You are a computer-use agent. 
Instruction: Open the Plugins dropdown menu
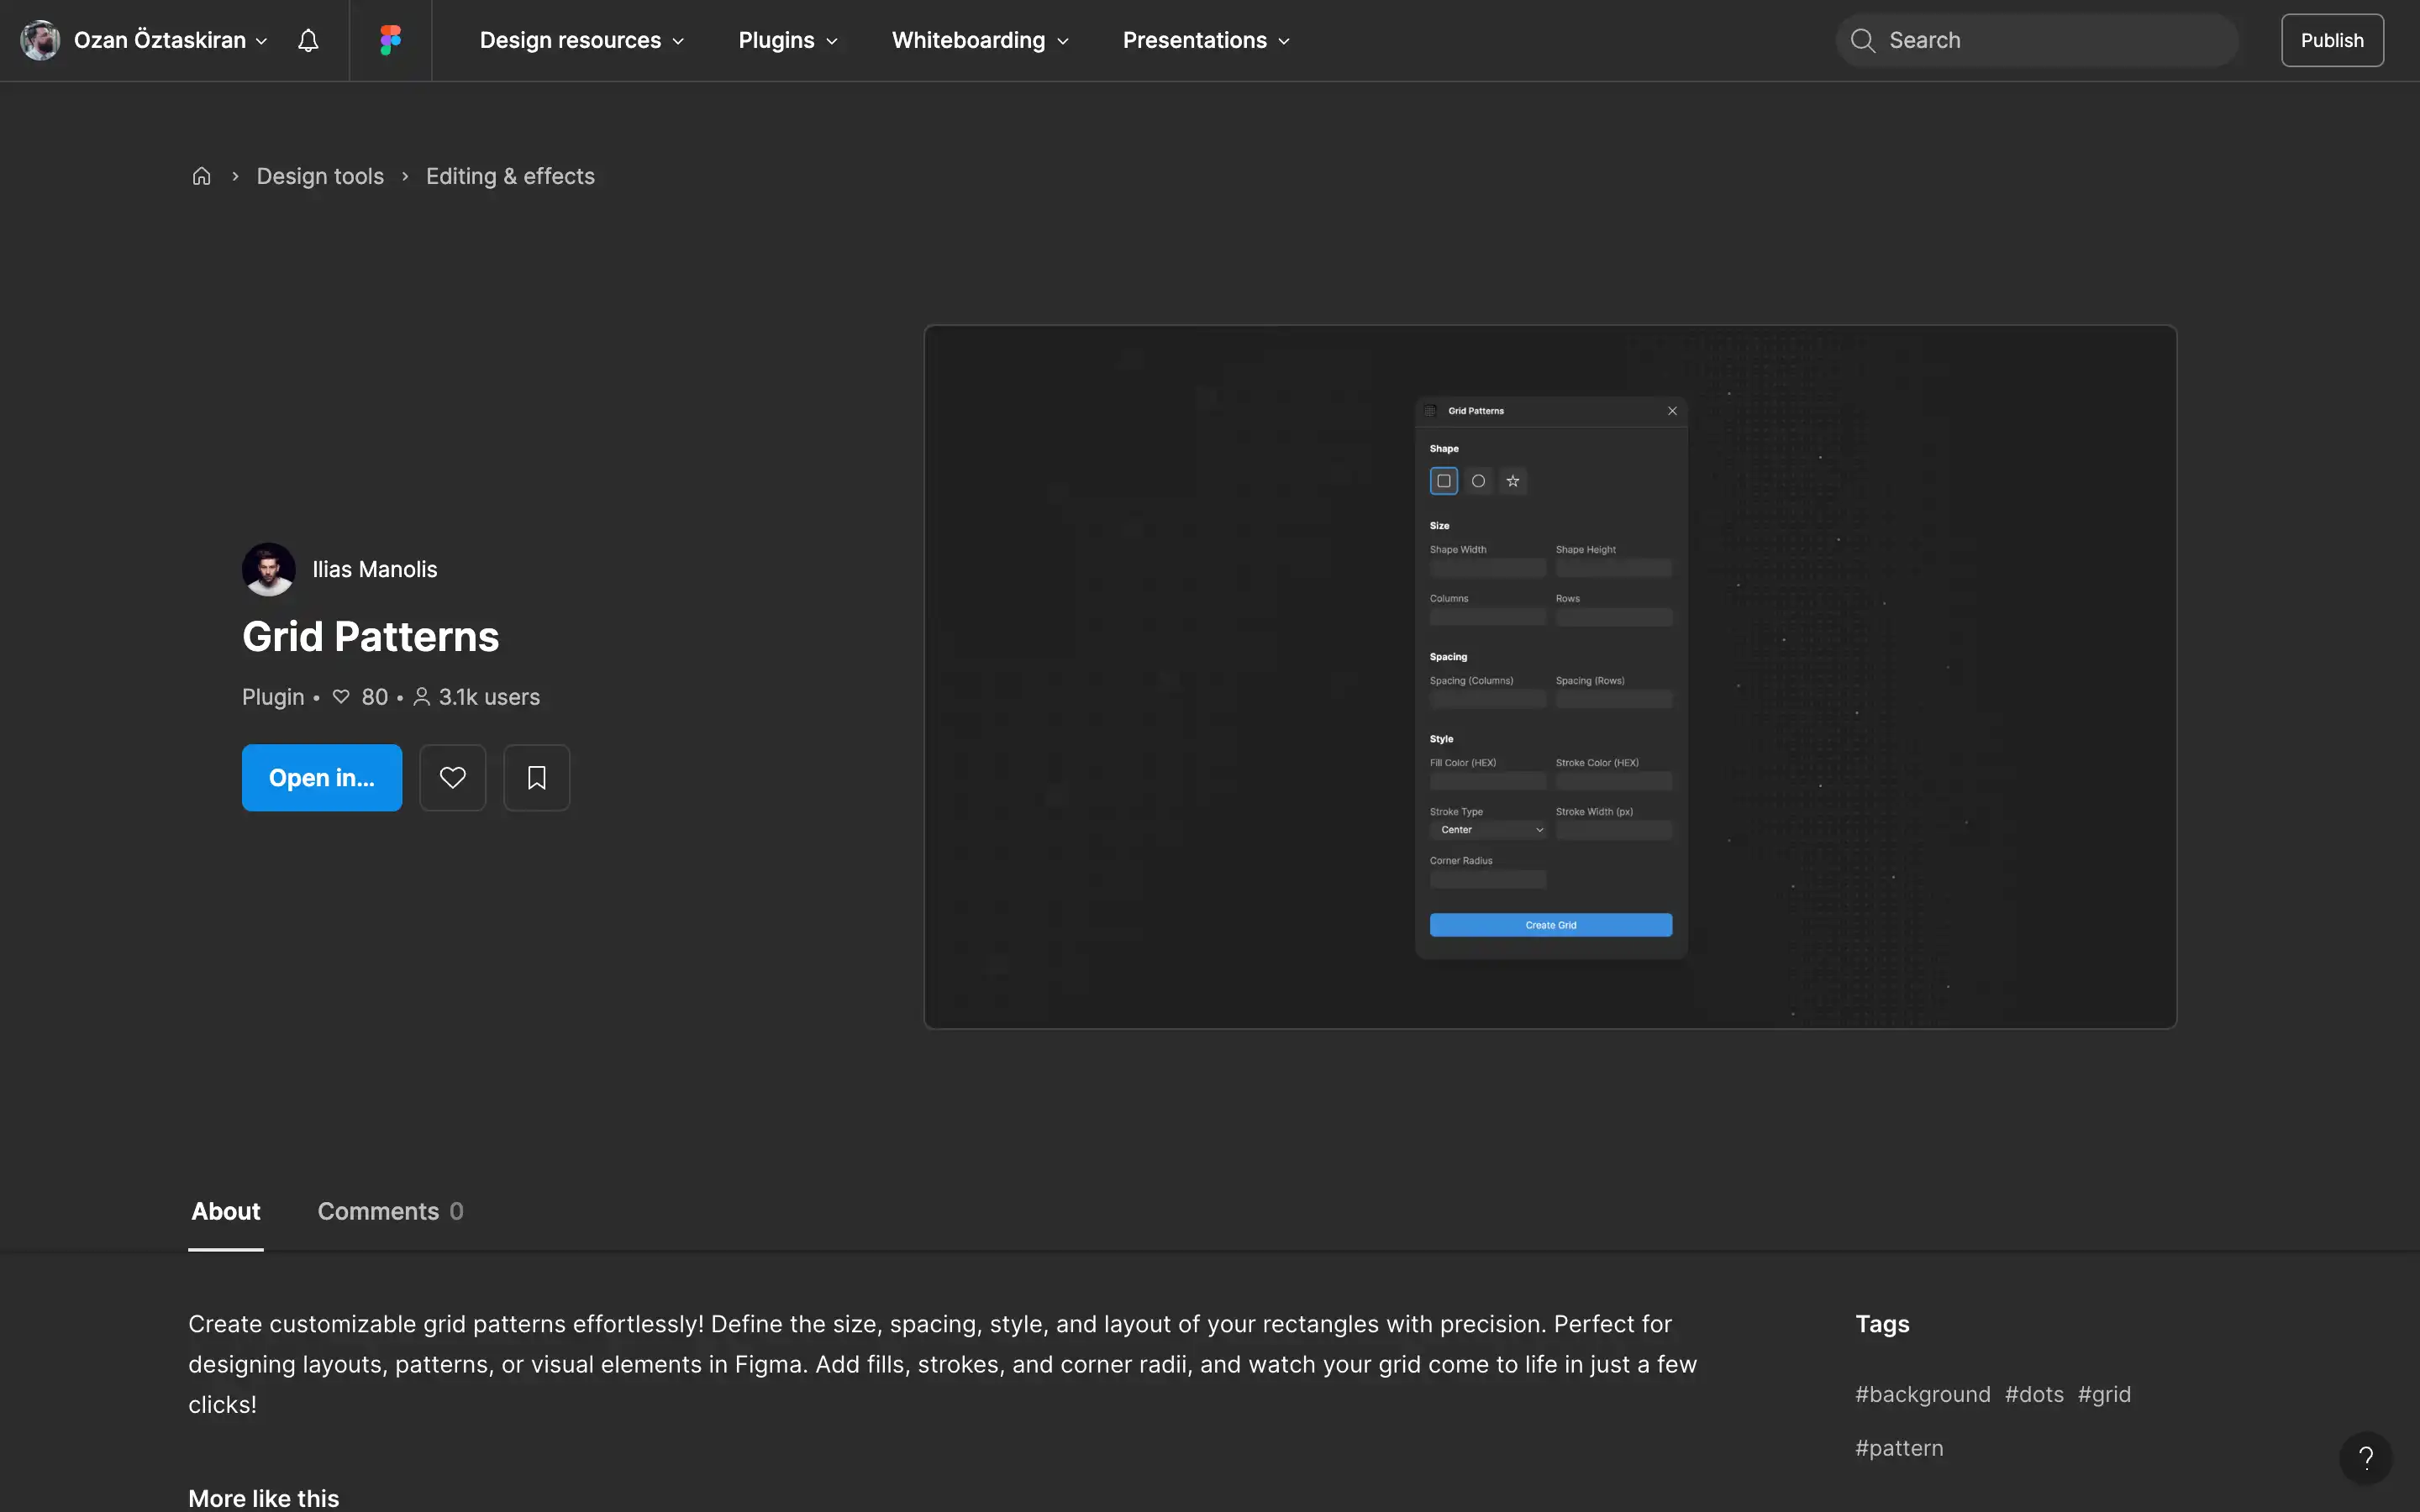pos(788,40)
